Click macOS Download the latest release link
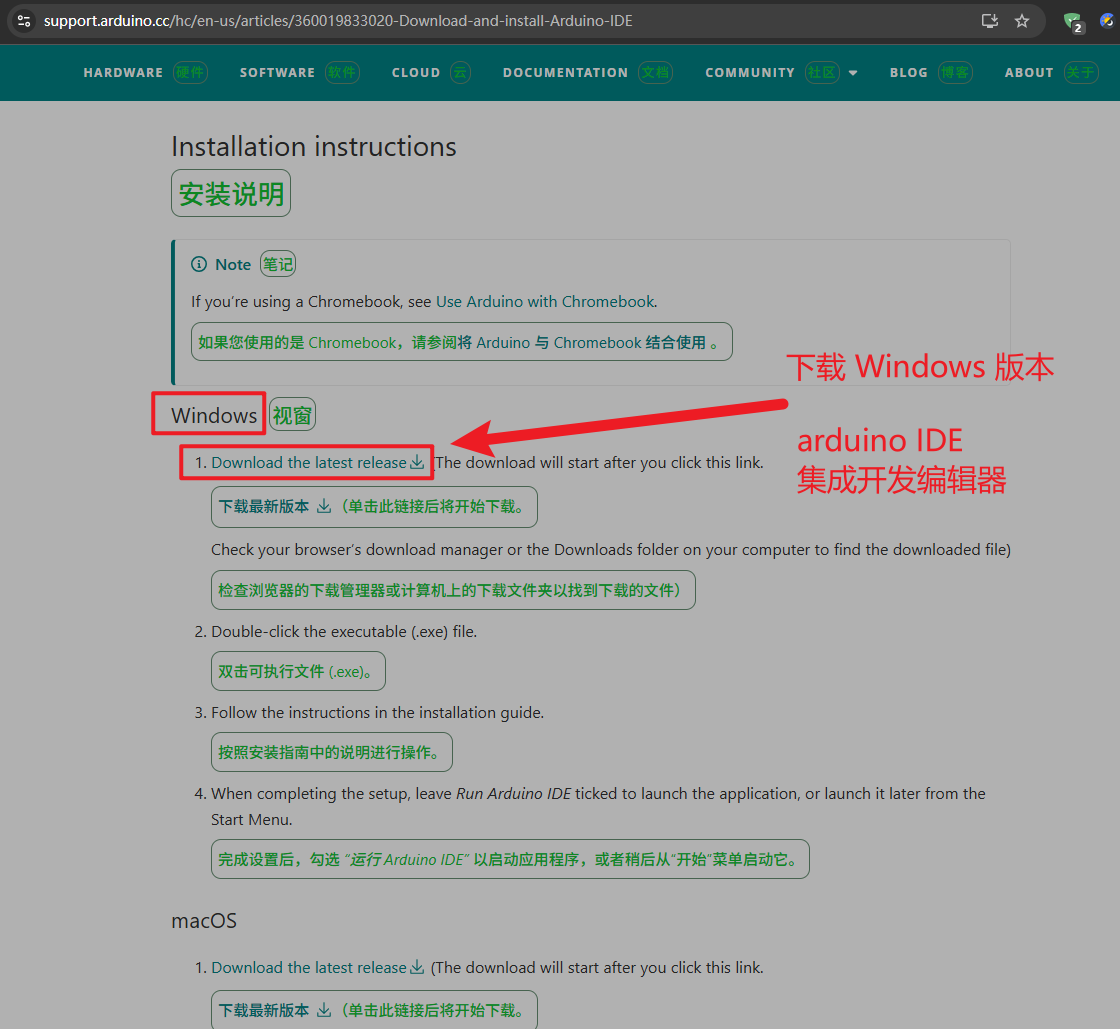The width and height of the screenshot is (1120, 1029). coord(309,968)
